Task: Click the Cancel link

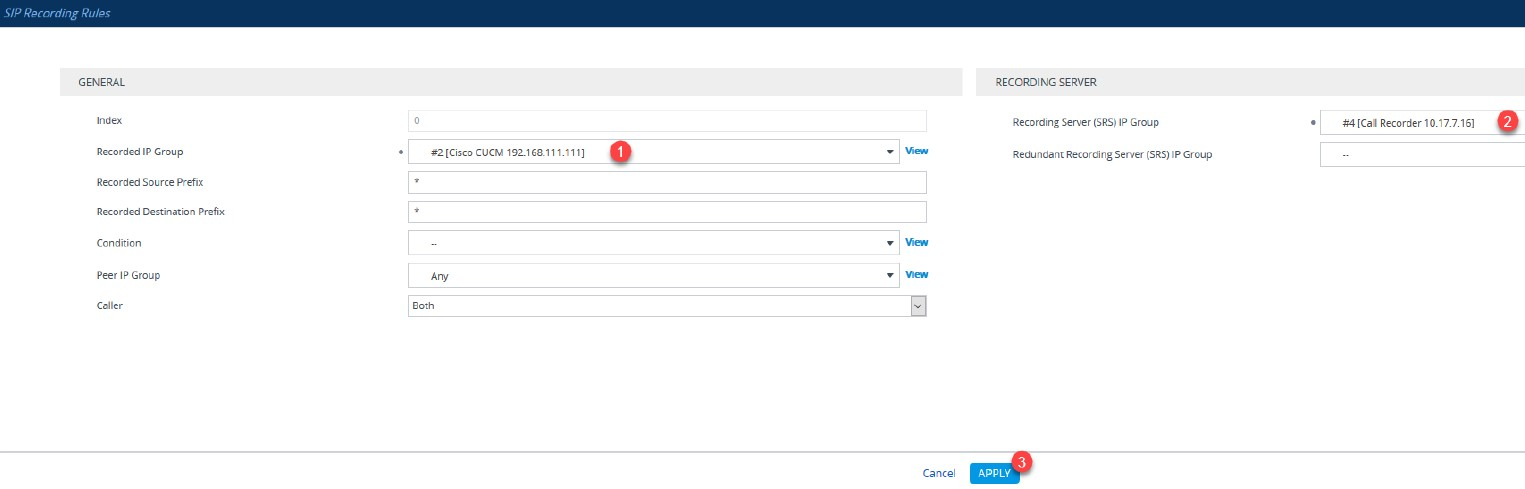Action: pos(939,473)
